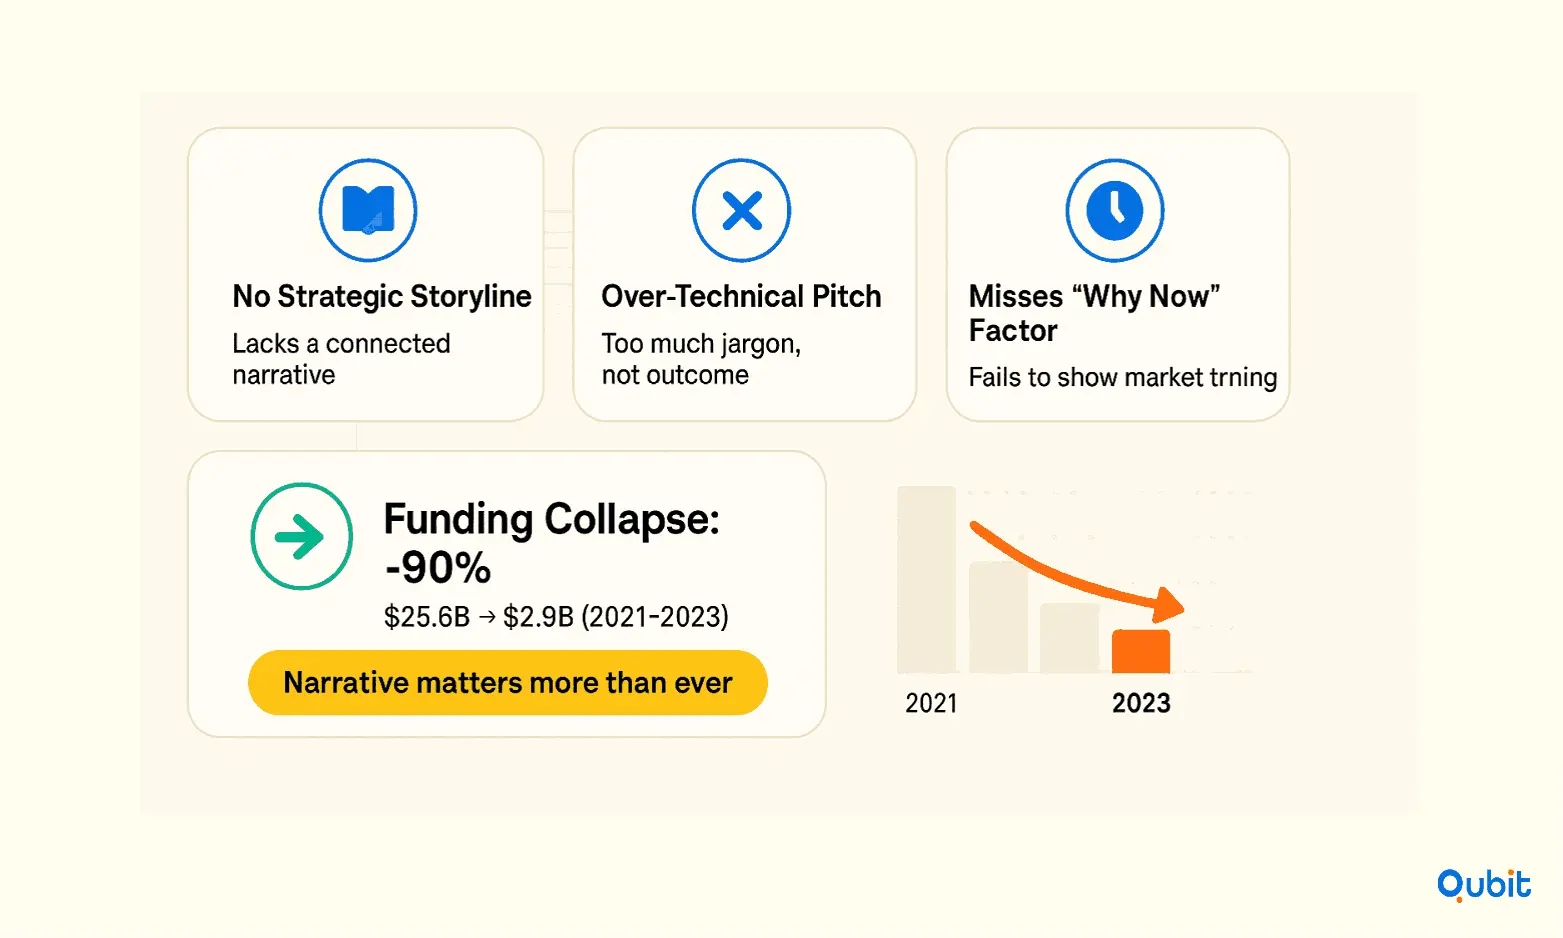This screenshot has width=1563, height=938.
Task: Click the orange 2023 bar
Action: (1141, 651)
